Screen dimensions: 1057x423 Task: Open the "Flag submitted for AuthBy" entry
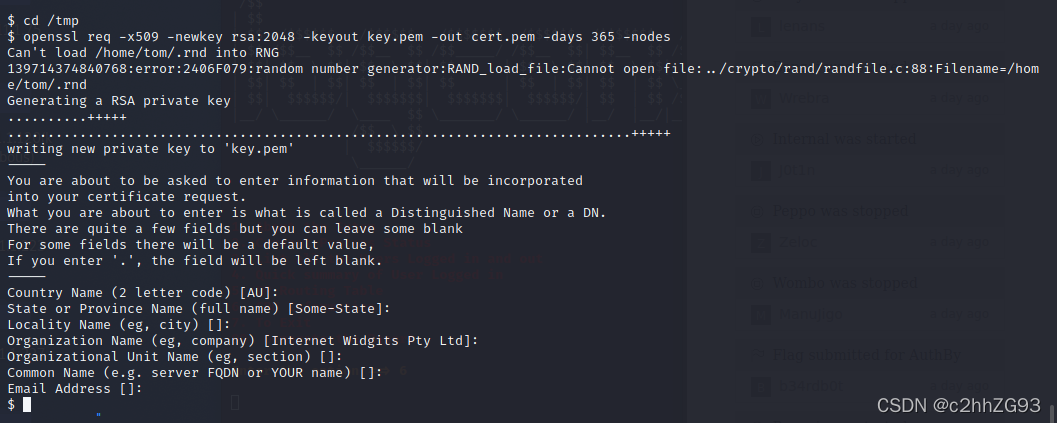point(867,354)
